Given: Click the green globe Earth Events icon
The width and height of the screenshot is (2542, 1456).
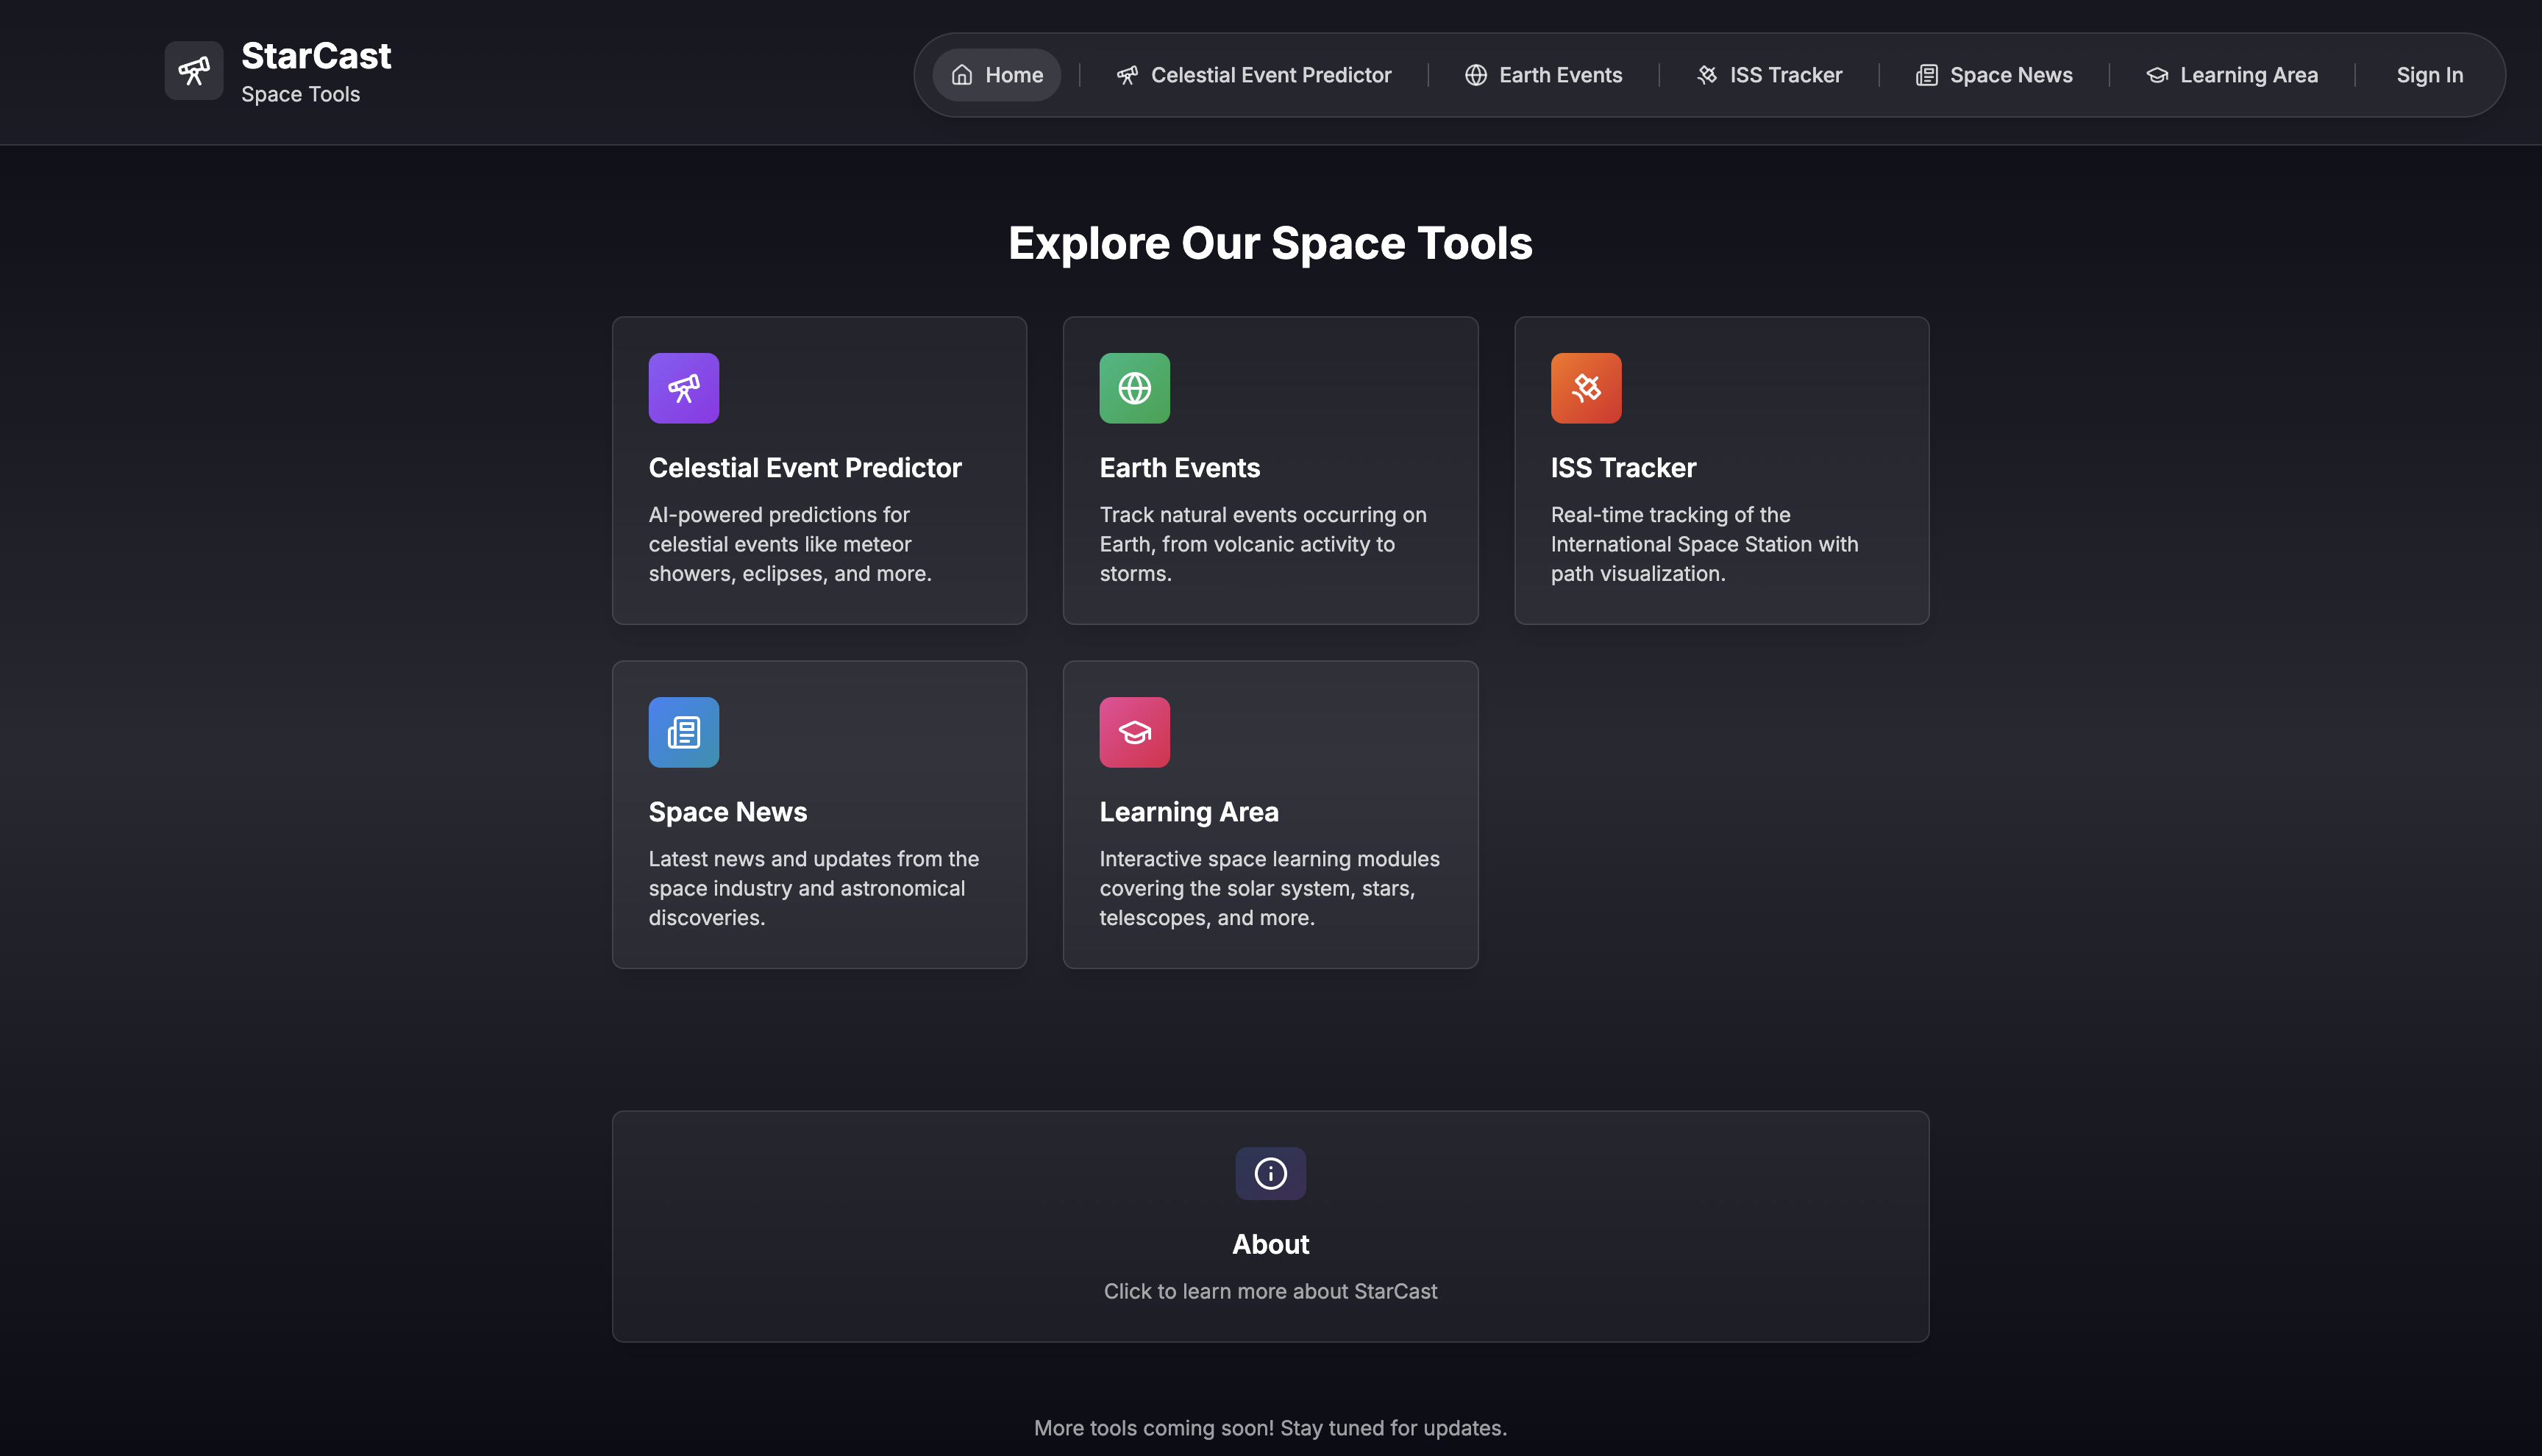Looking at the screenshot, I should [x=1134, y=388].
